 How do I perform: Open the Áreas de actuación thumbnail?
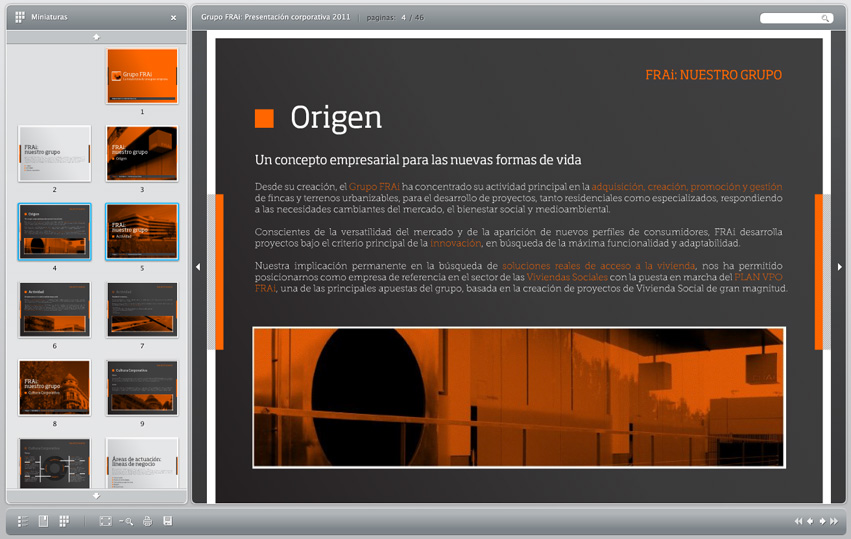142,463
